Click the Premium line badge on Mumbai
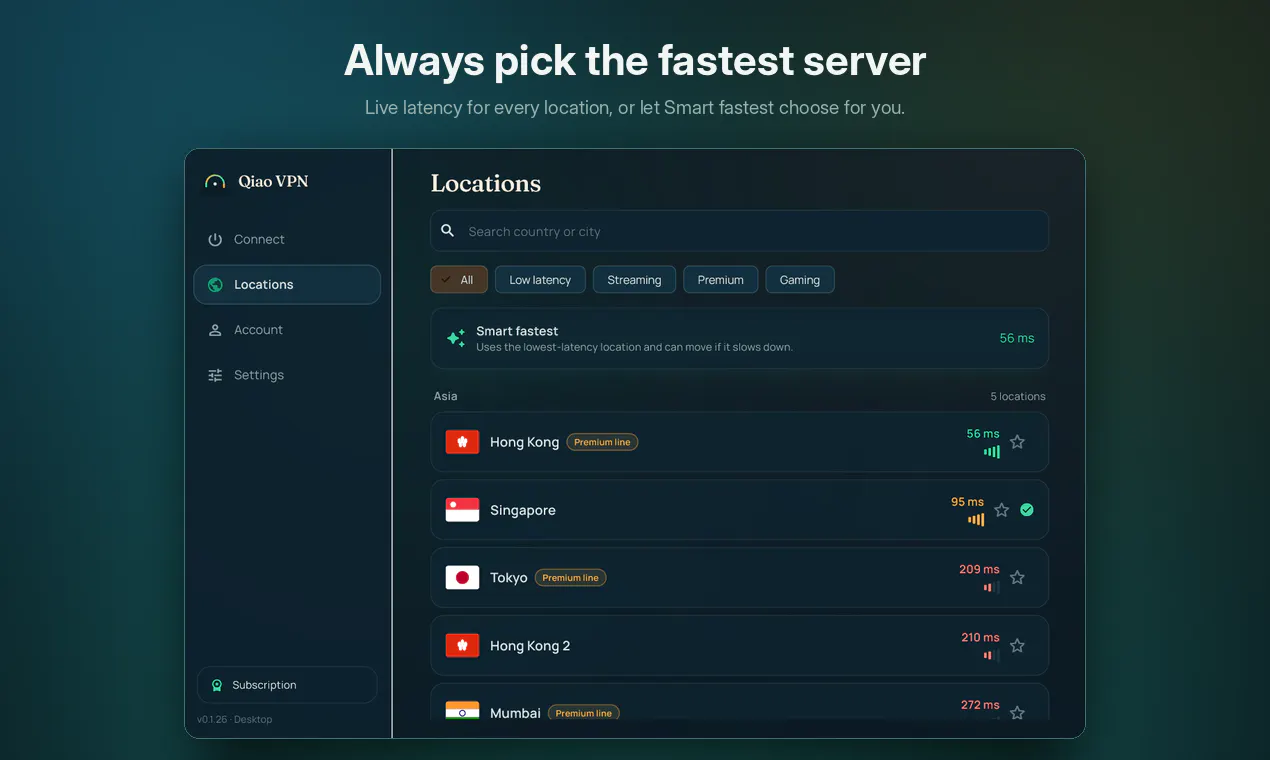1270x760 pixels. tap(584, 713)
